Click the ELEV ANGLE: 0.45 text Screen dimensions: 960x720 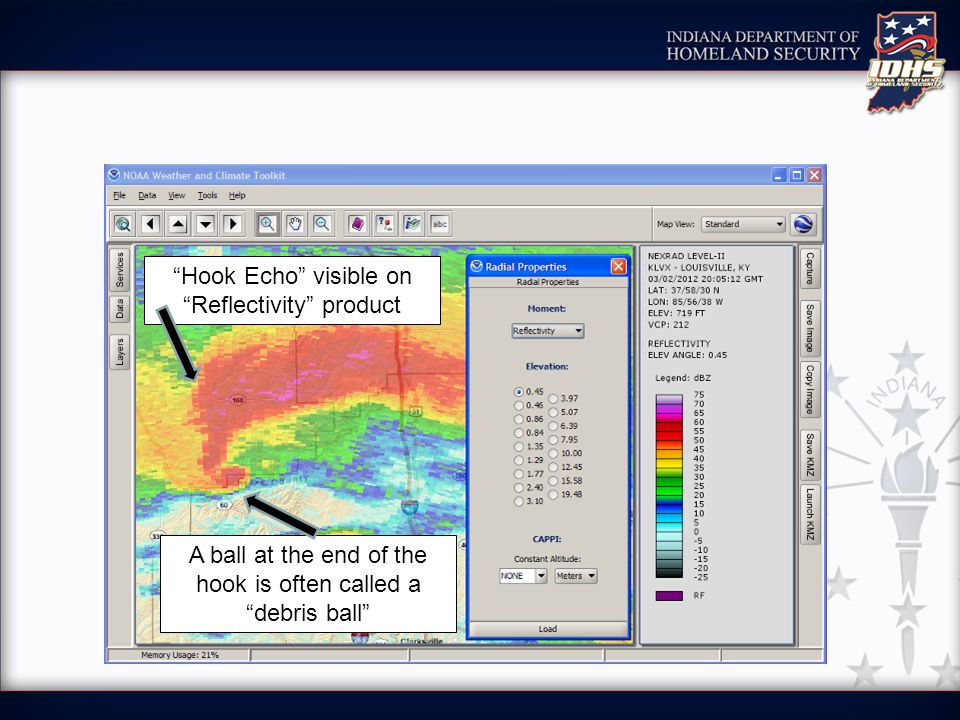[688, 355]
